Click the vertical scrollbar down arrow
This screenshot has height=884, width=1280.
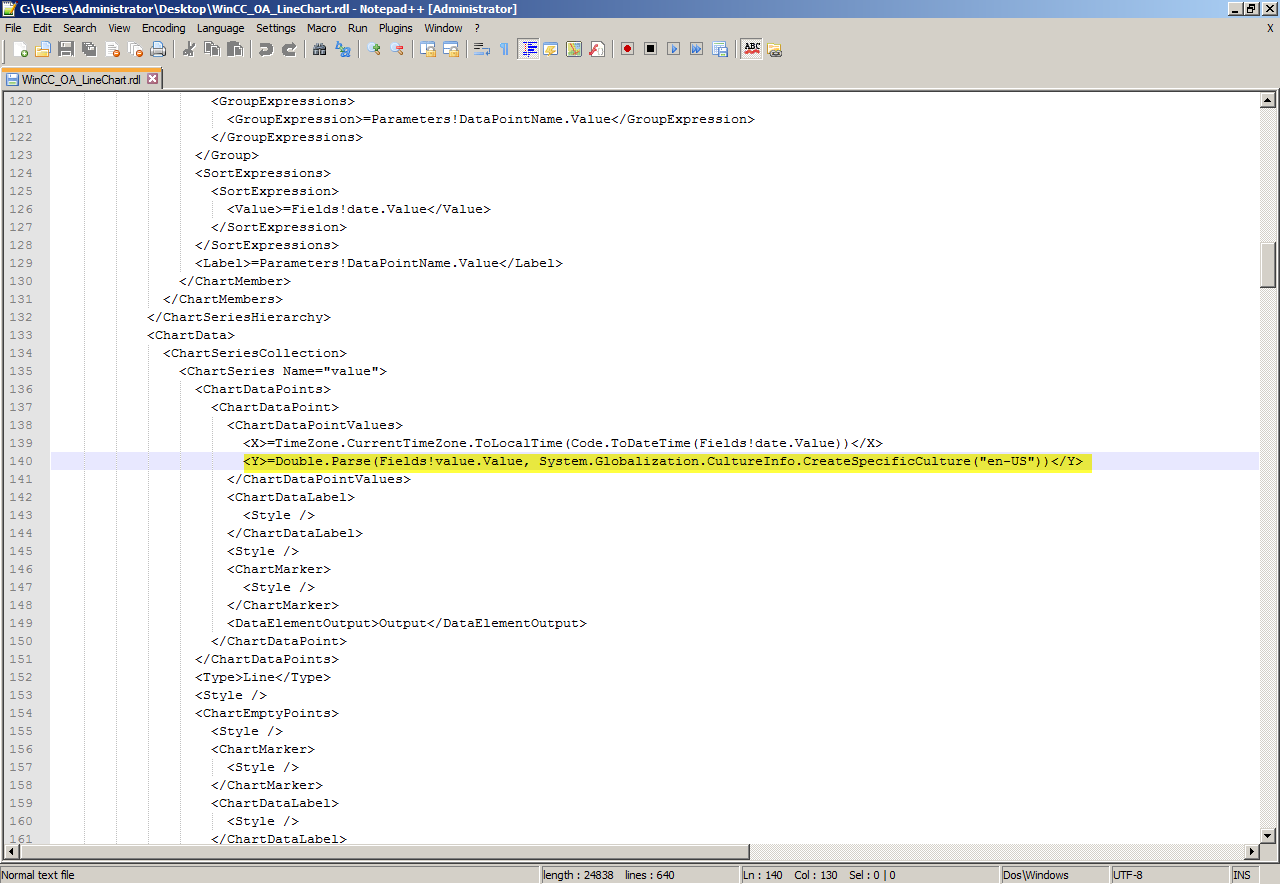(x=1267, y=836)
